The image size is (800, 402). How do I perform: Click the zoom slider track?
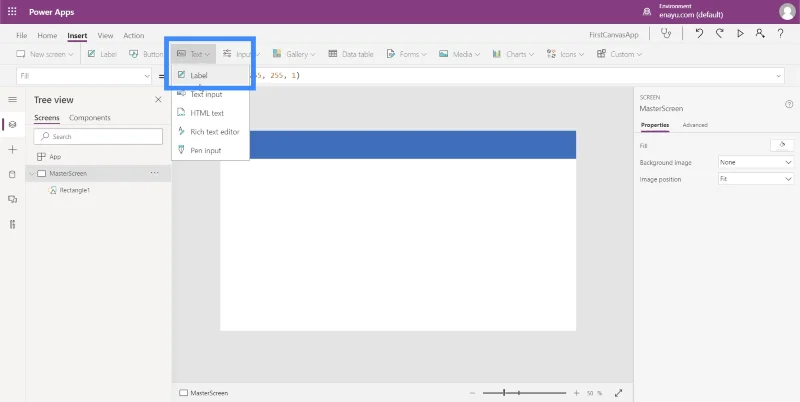pos(524,393)
